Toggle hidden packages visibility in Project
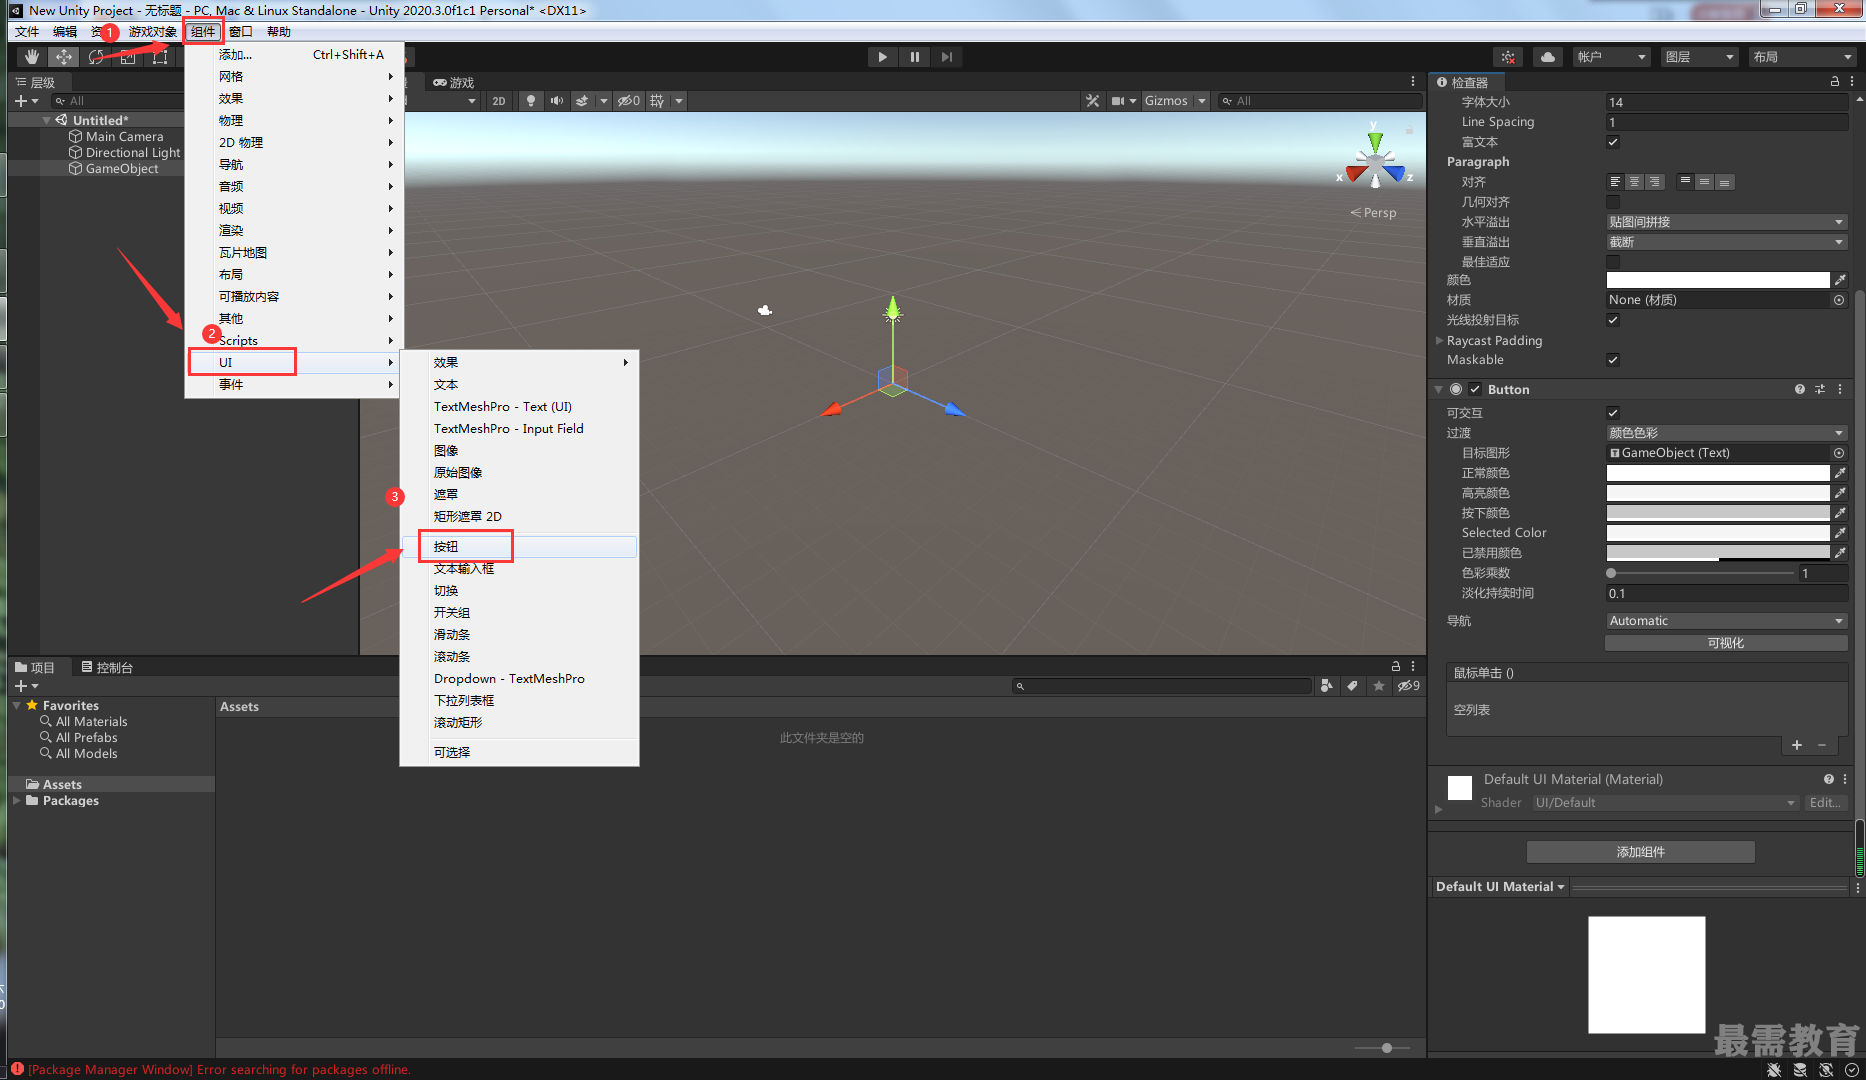Viewport: 1866px width, 1080px height. point(1408,686)
